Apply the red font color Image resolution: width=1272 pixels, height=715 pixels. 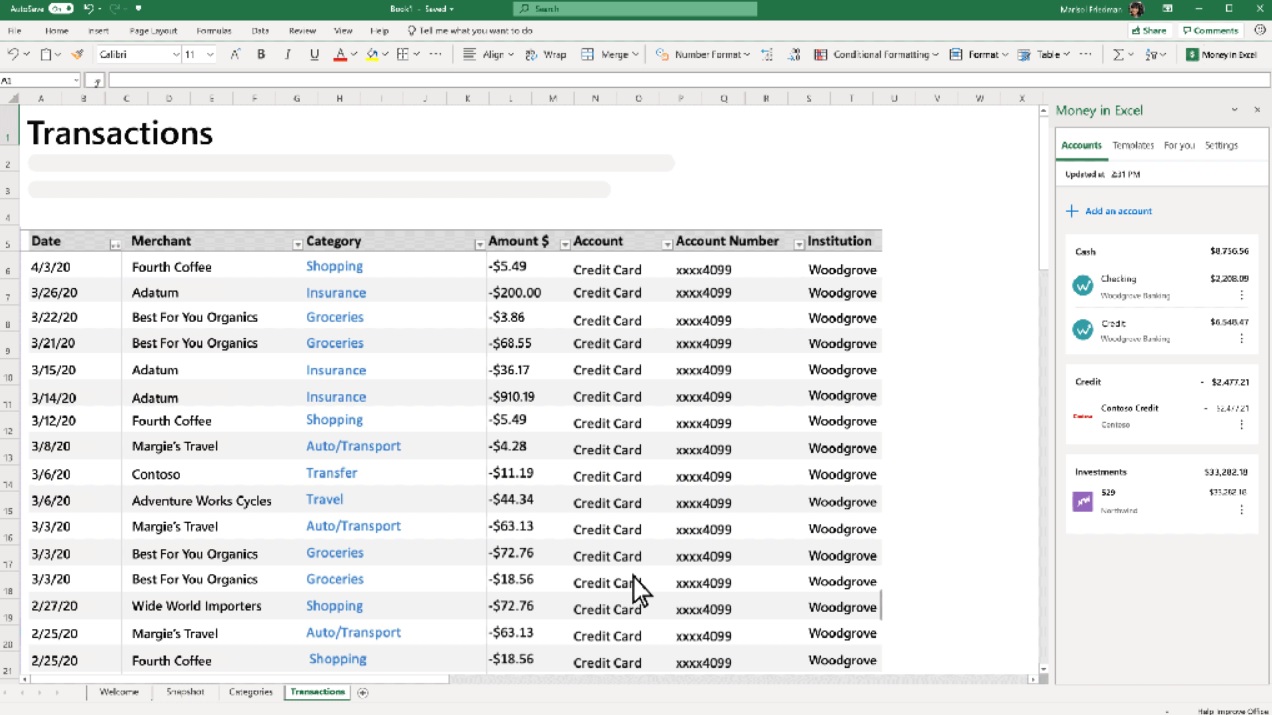pyautogui.click(x=340, y=54)
